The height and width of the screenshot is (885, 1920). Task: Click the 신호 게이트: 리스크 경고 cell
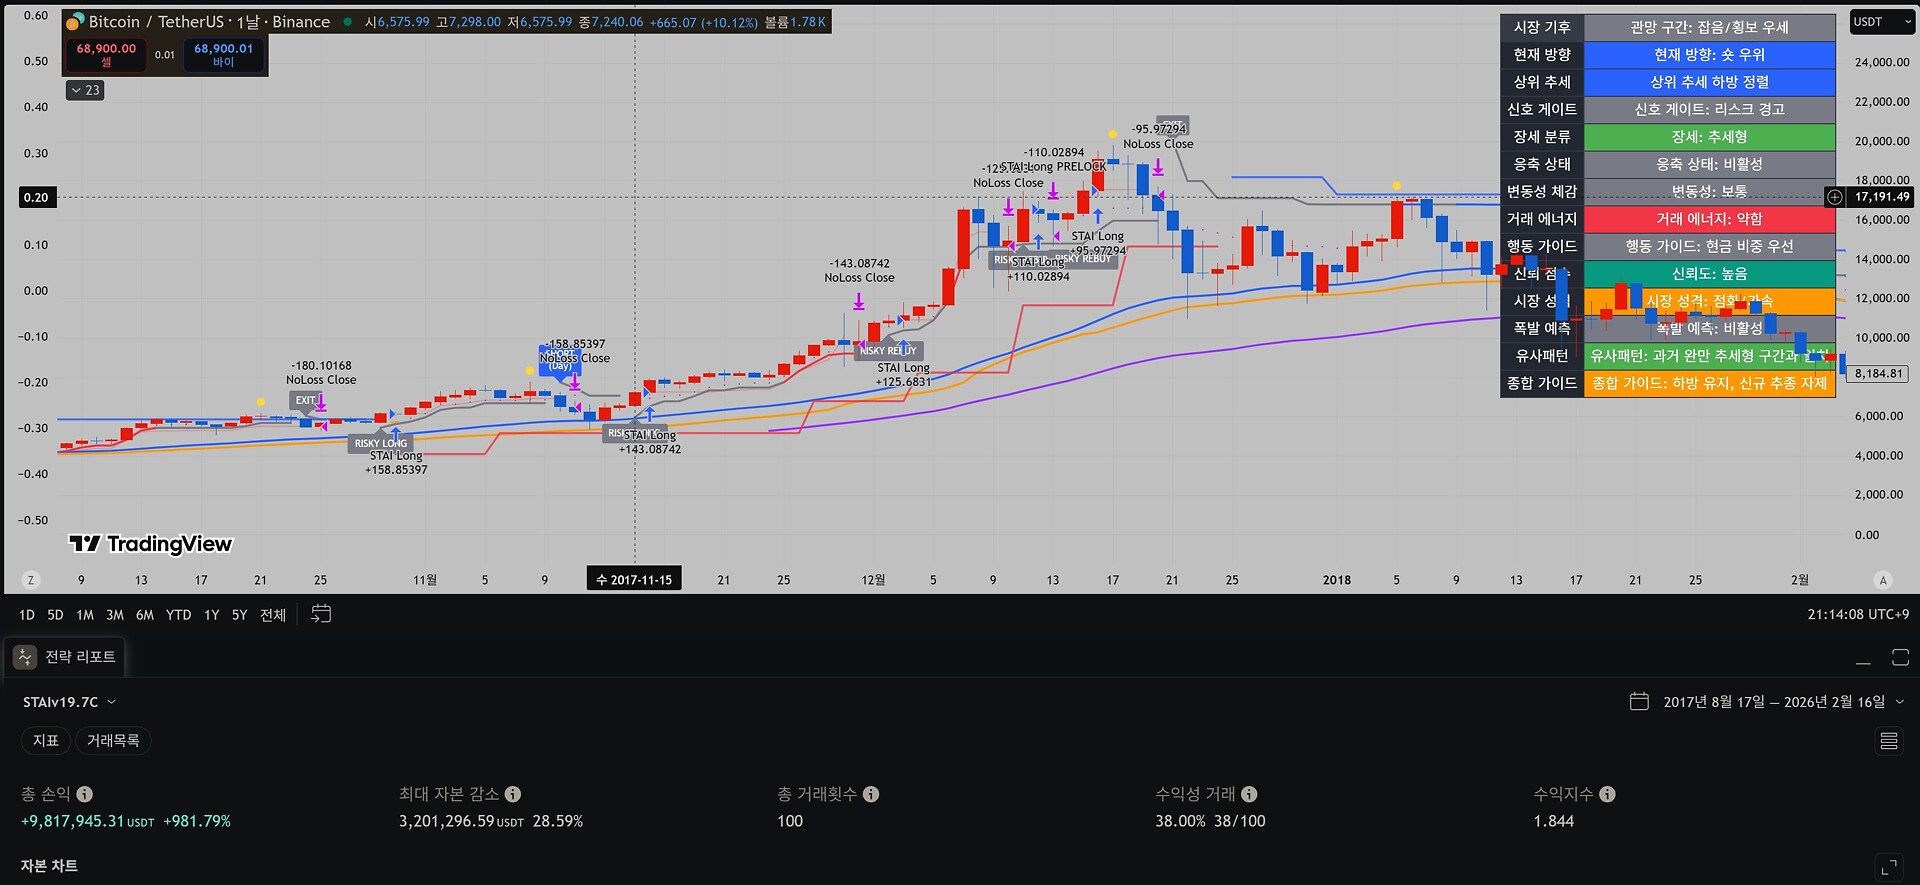[x=1709, y=109]
